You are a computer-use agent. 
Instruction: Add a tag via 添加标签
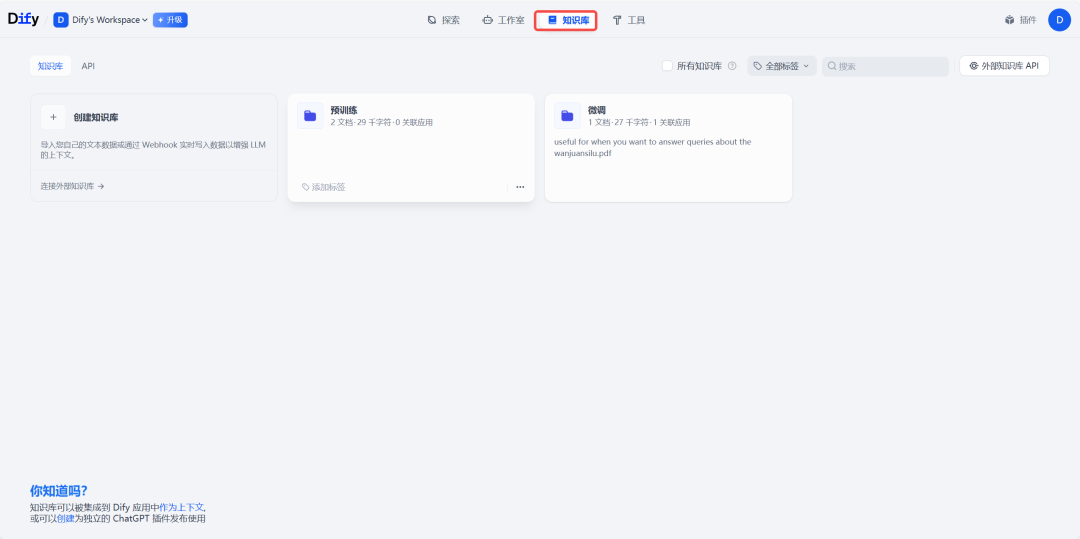[324, 187]
